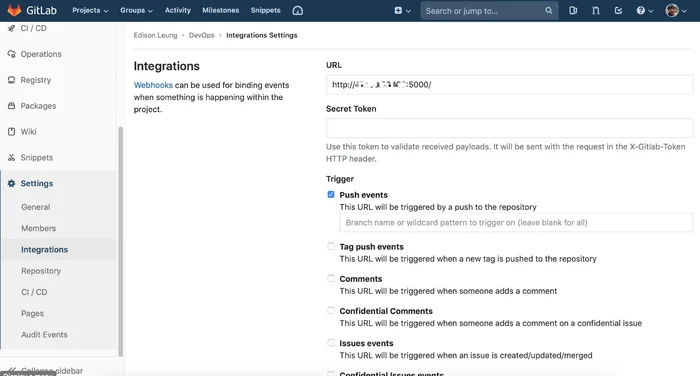
Task: Follow the Webhooks link
Action: 153,85
